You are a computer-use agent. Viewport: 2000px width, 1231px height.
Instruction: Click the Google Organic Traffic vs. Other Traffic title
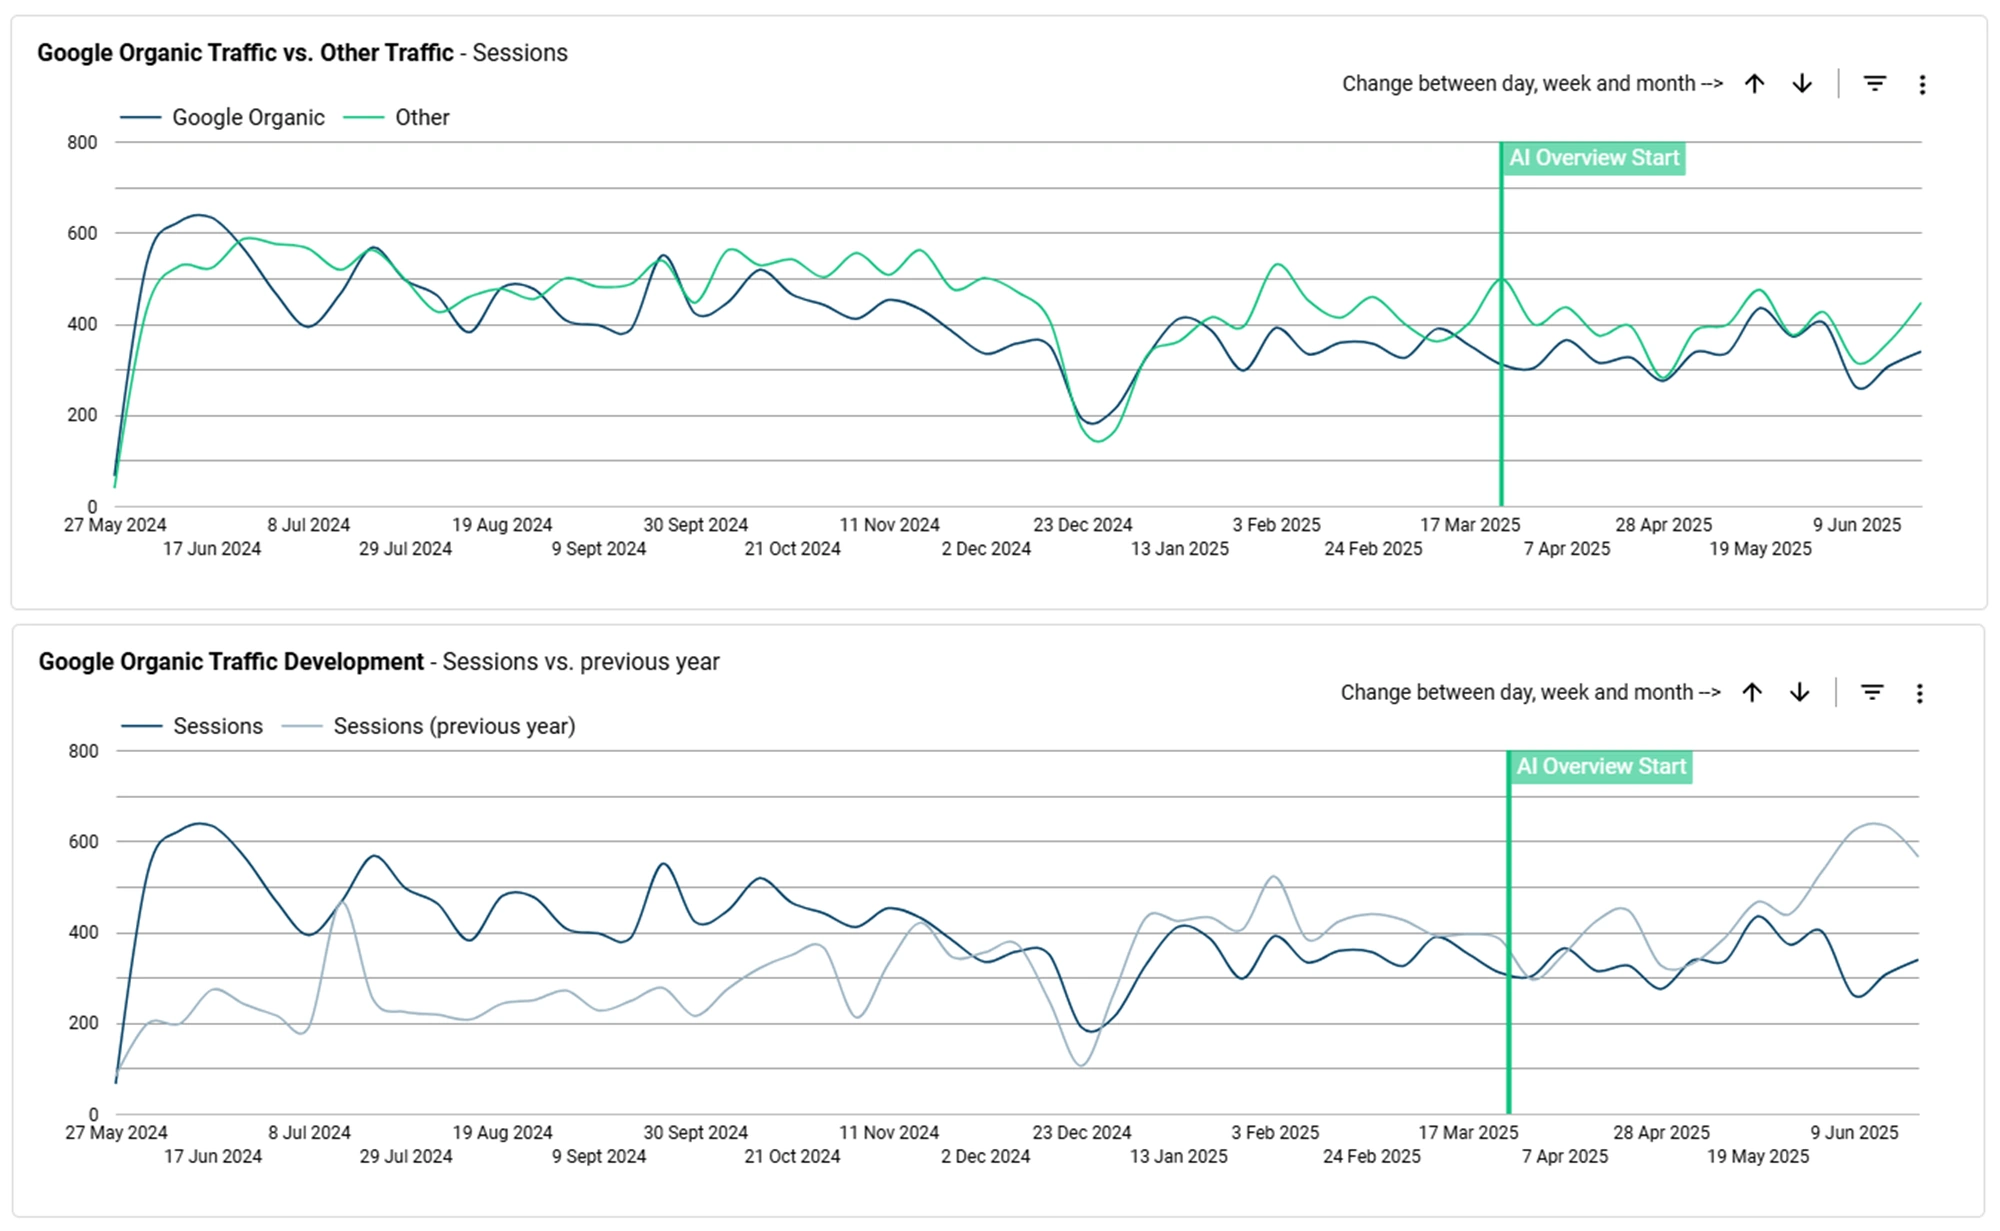tap(245, 53)
